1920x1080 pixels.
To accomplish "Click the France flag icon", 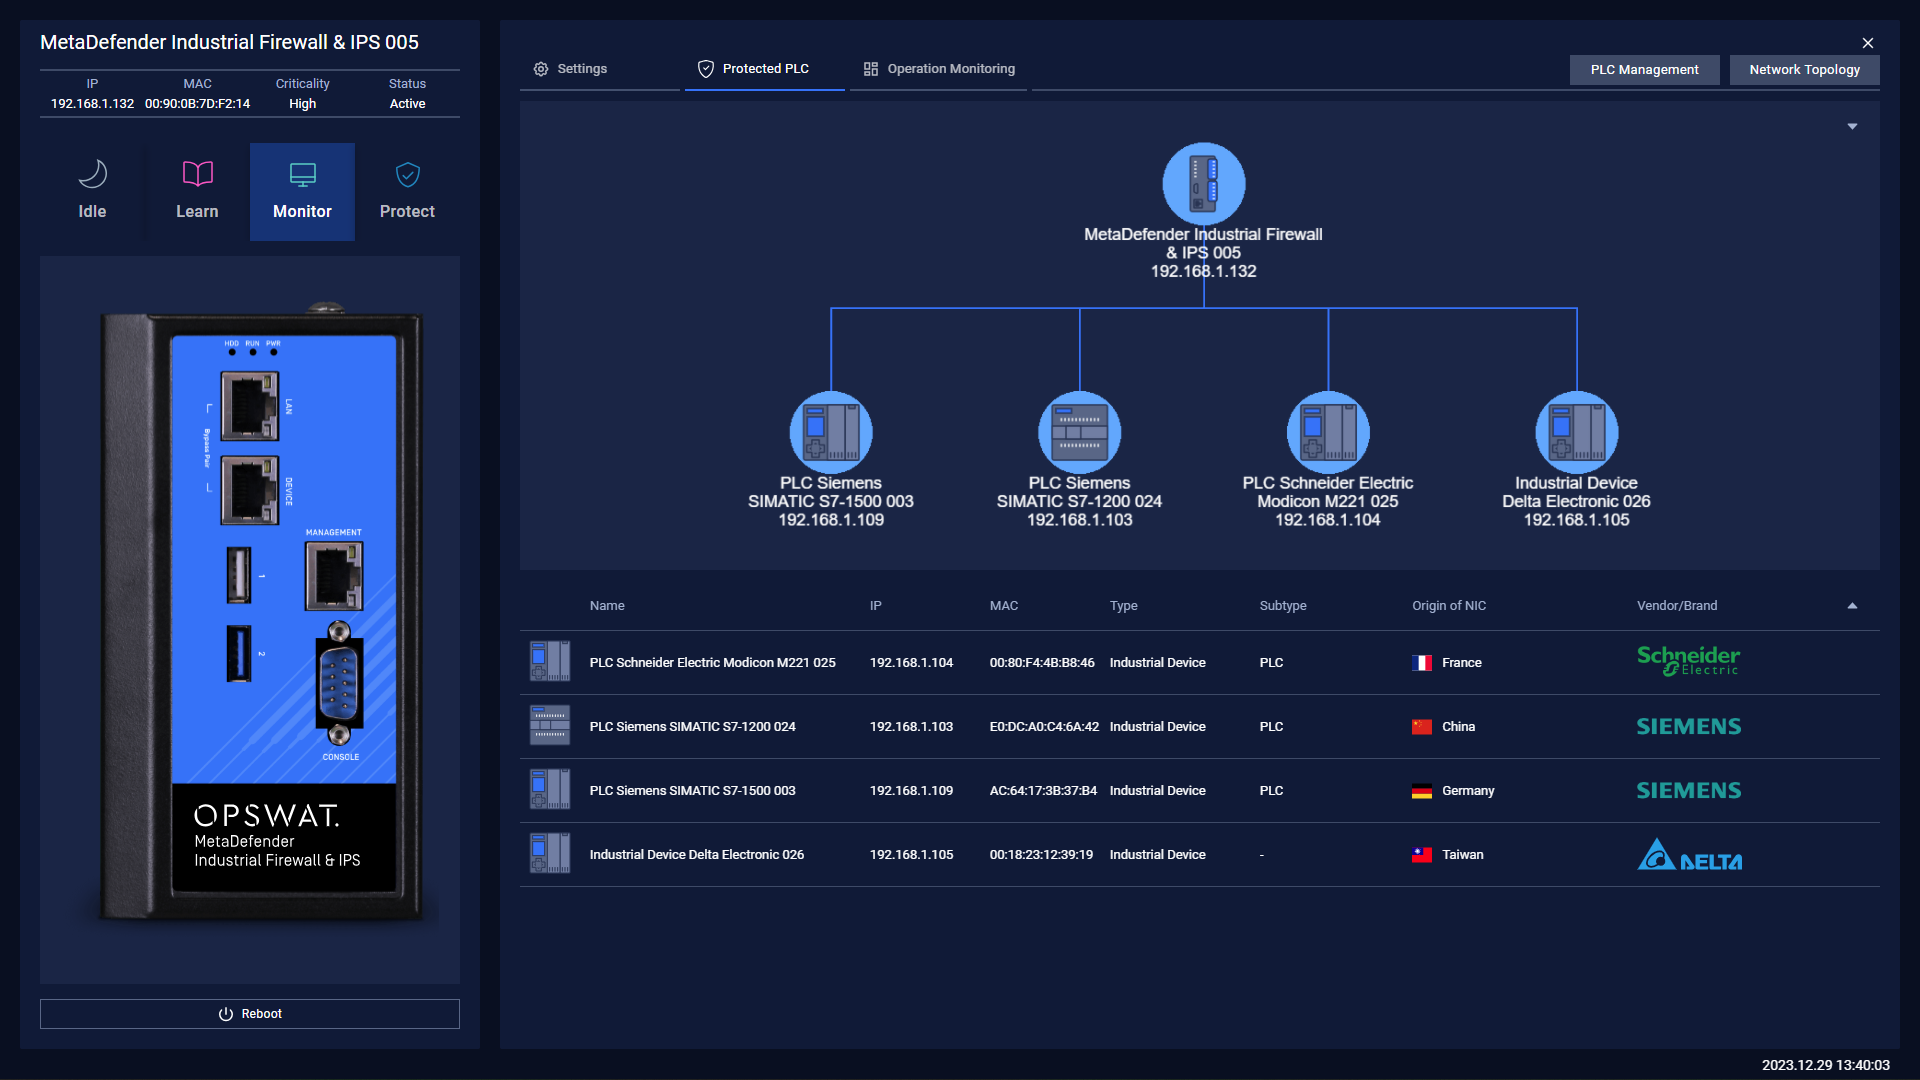I will point(1421,663).
